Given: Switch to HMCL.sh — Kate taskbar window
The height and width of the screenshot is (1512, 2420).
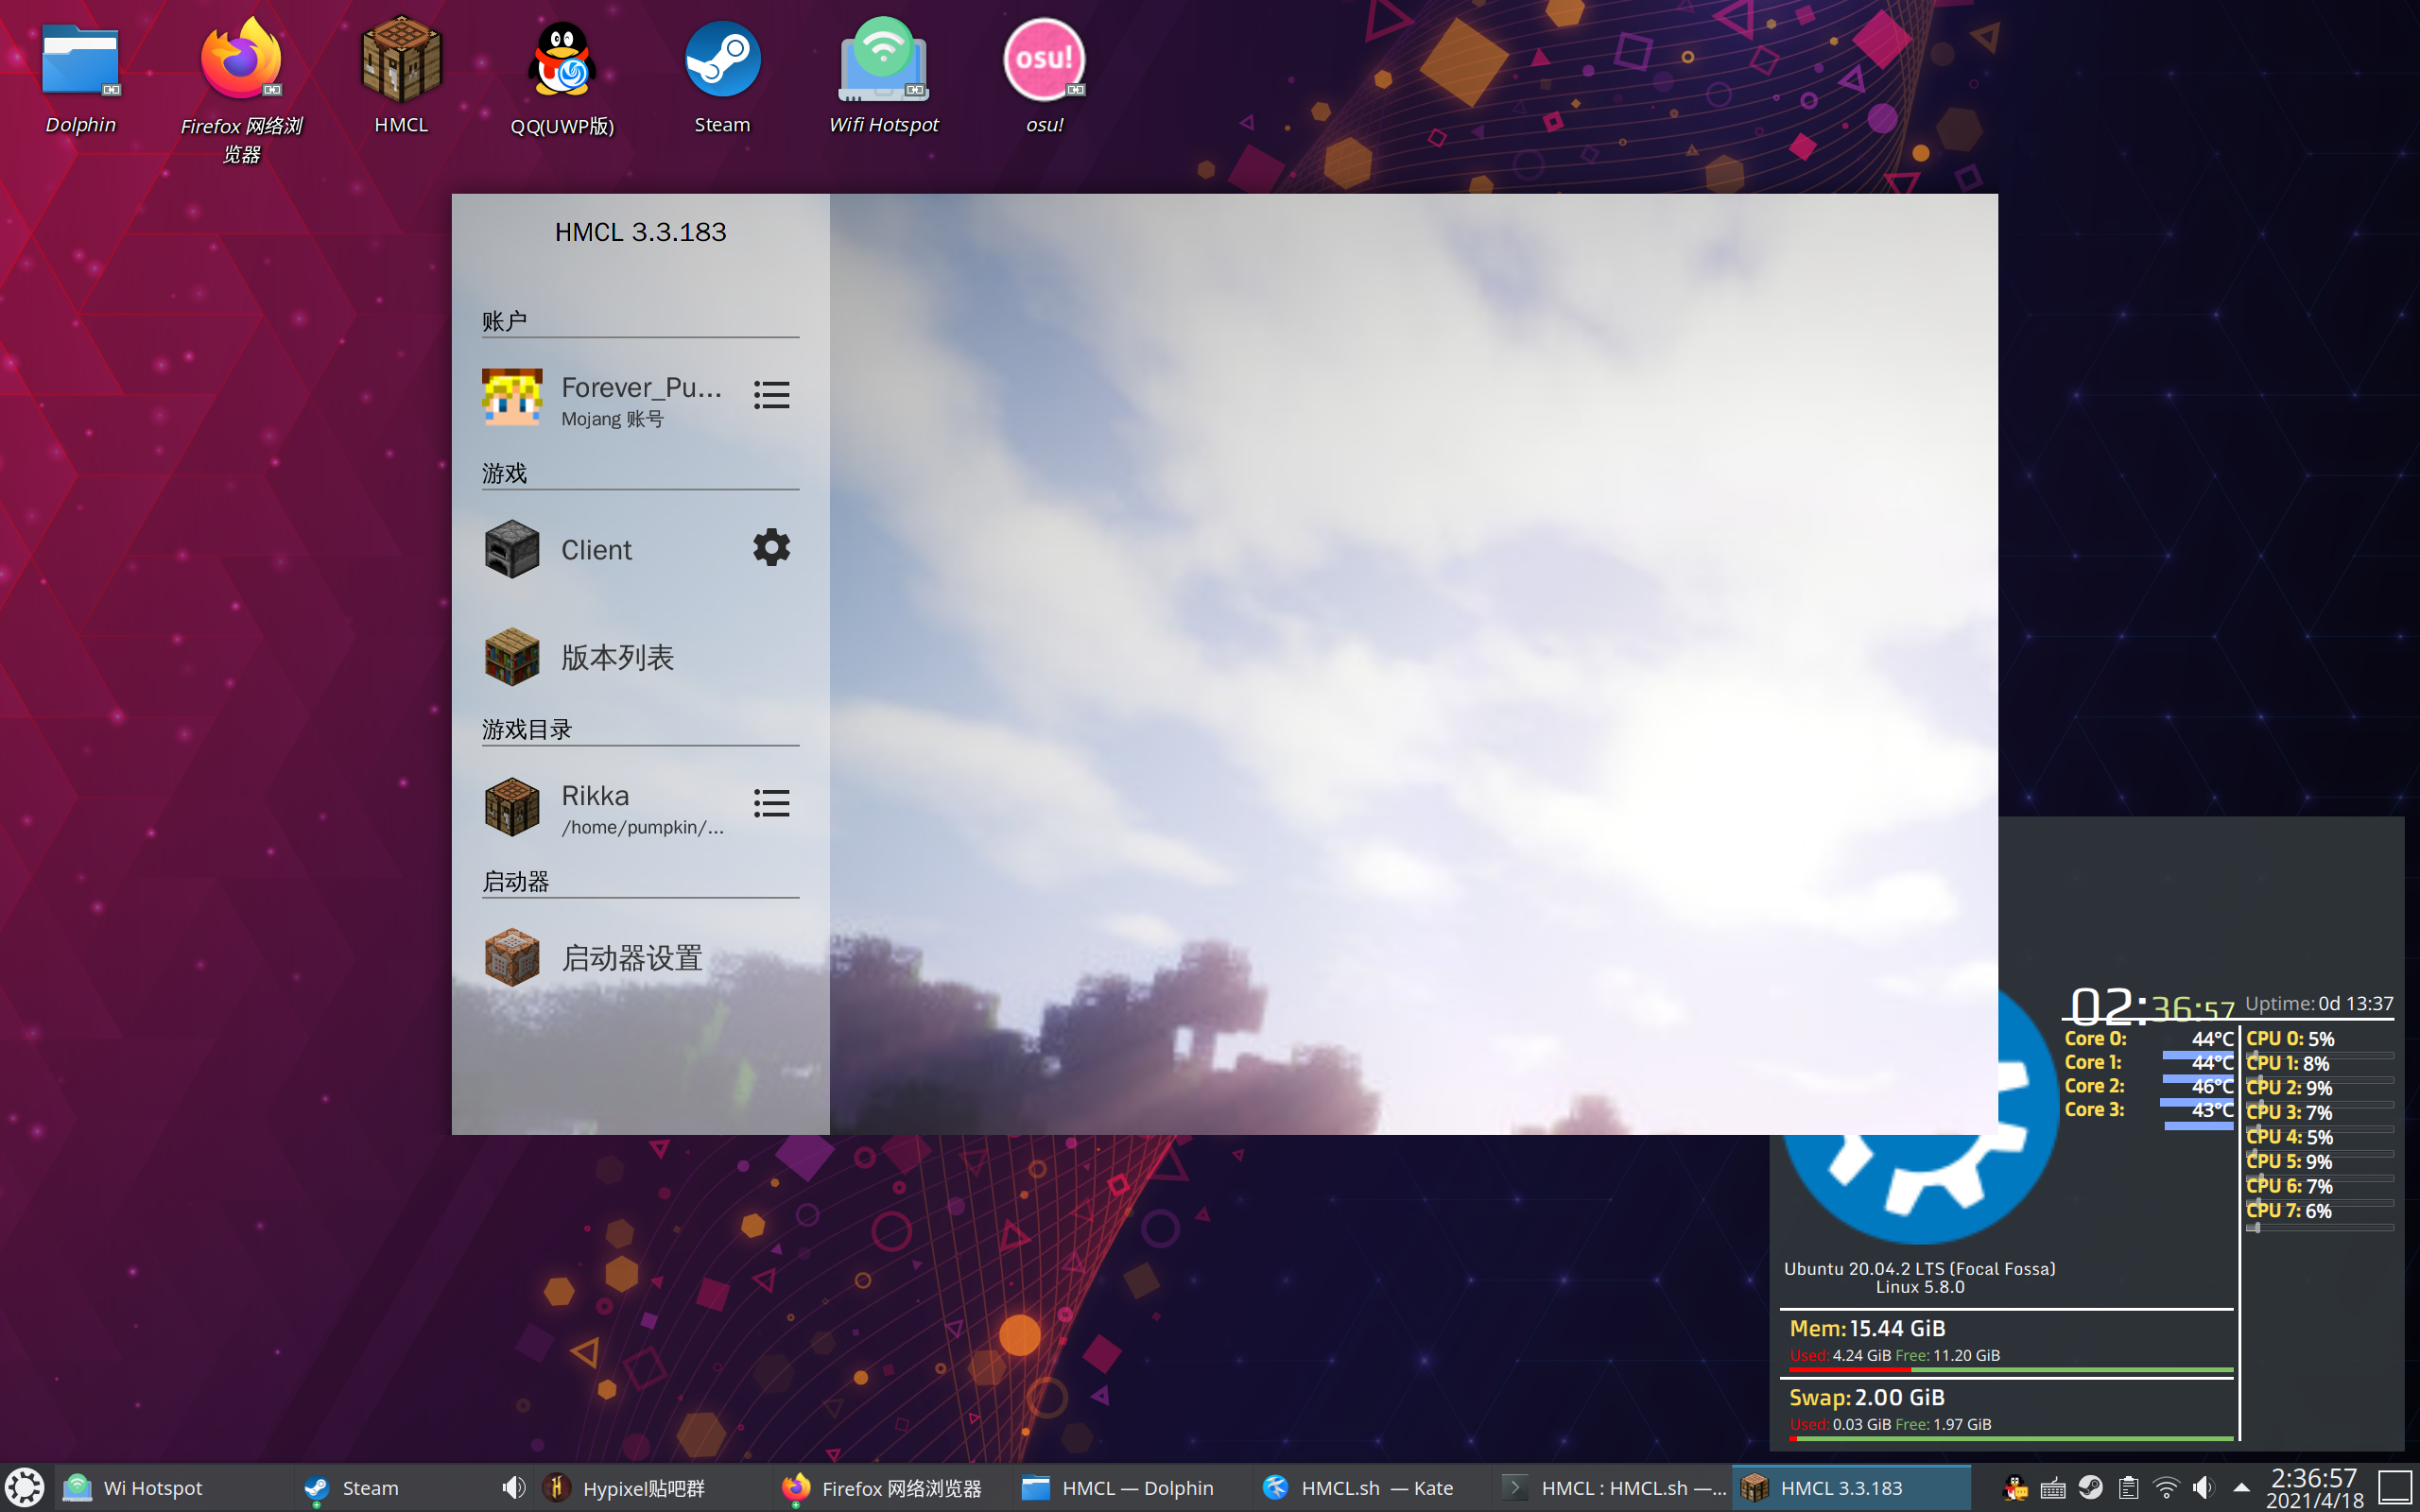Looking at the screenshot, I should (x=1360, y=1488).
